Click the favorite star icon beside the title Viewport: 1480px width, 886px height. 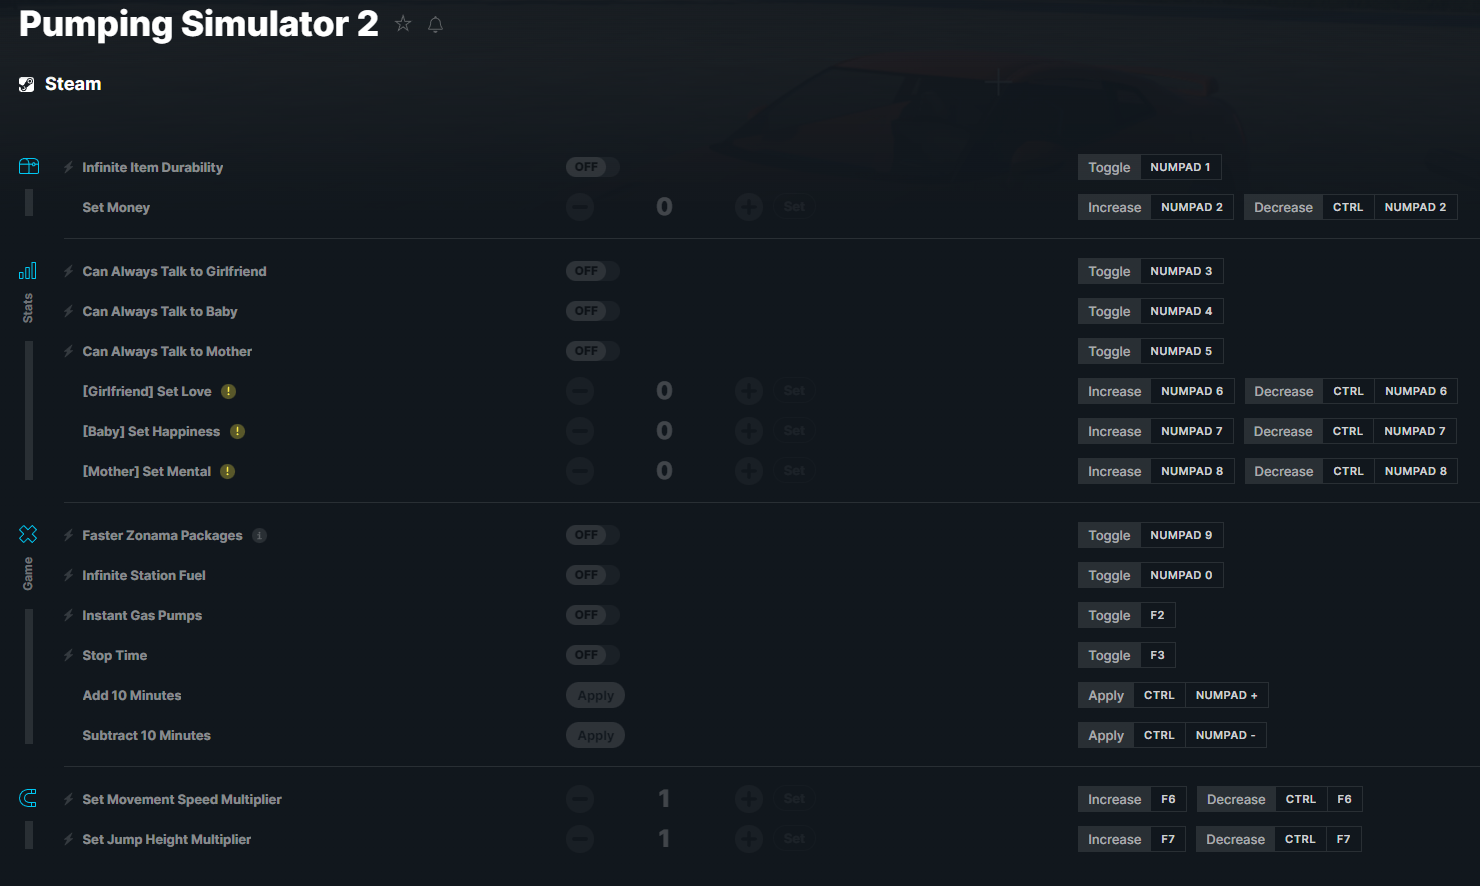tap(403, 23)
